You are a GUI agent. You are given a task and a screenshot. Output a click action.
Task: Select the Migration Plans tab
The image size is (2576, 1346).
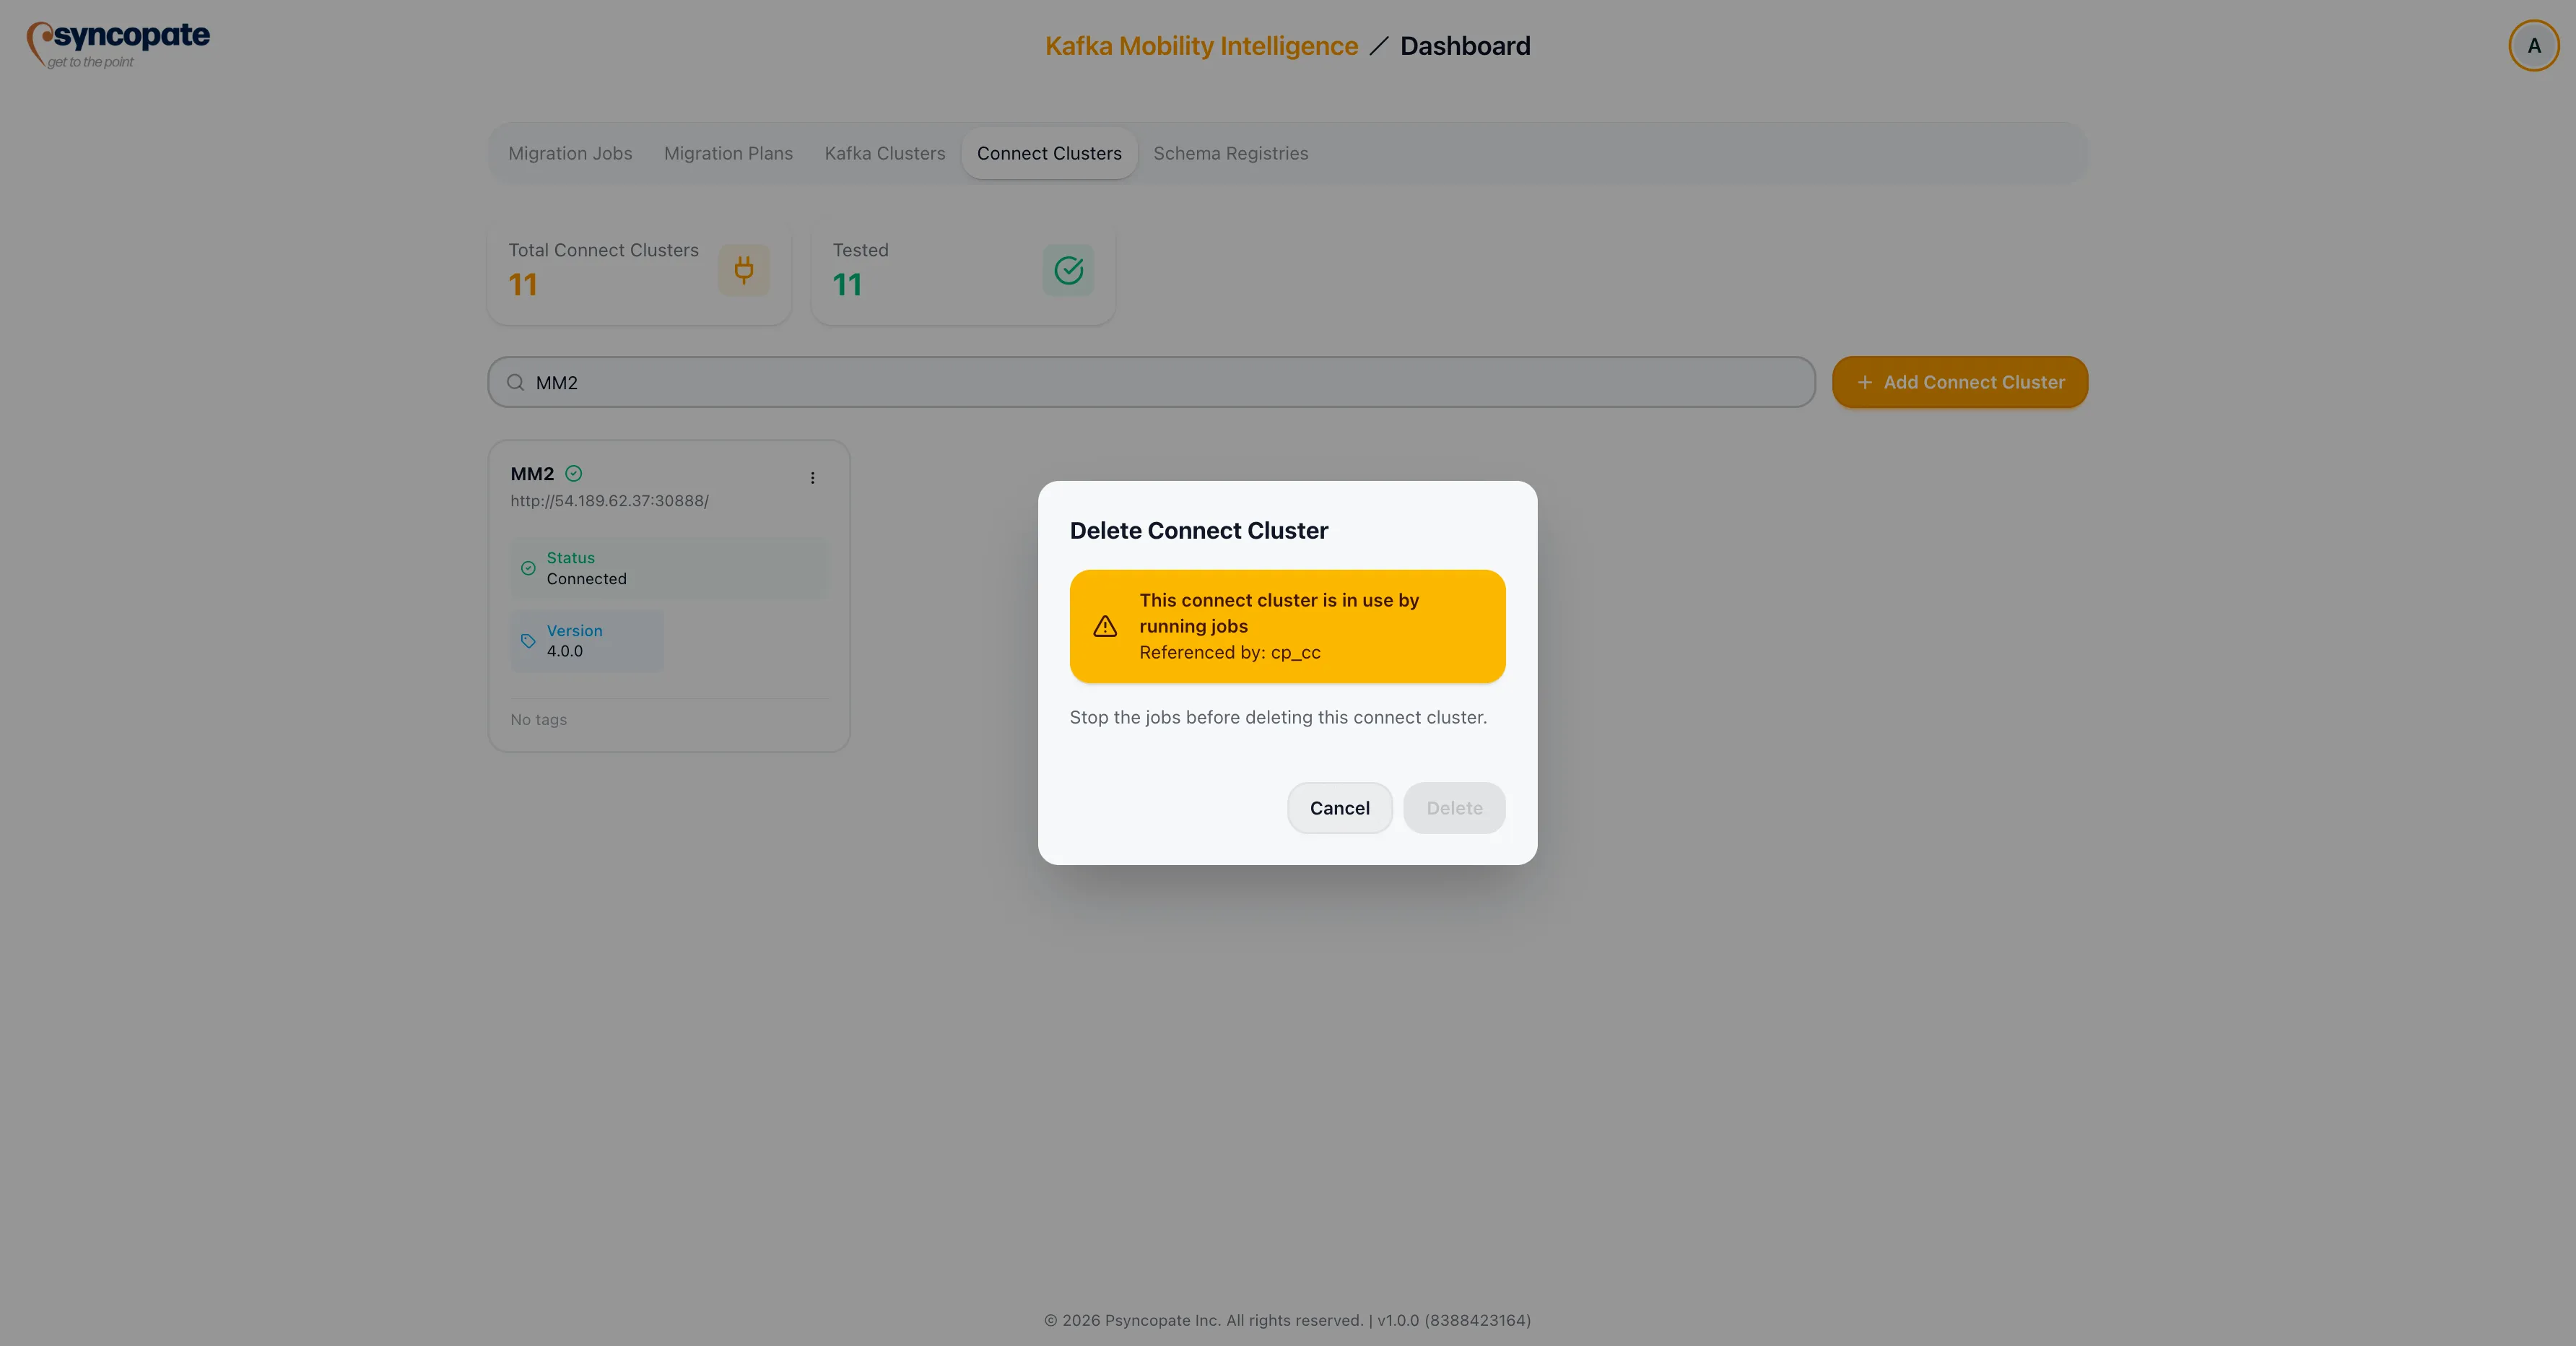[727, 153]
